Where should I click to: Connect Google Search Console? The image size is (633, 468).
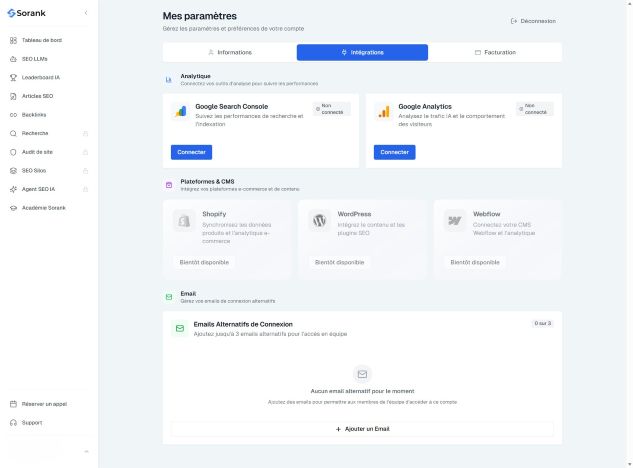click(191, 152)
